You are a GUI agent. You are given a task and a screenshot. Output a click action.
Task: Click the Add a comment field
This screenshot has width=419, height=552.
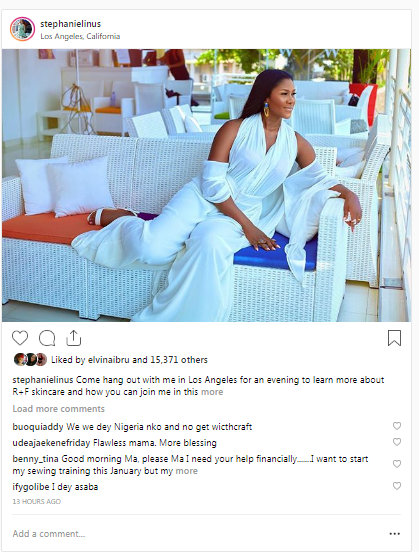click(197, 534)
